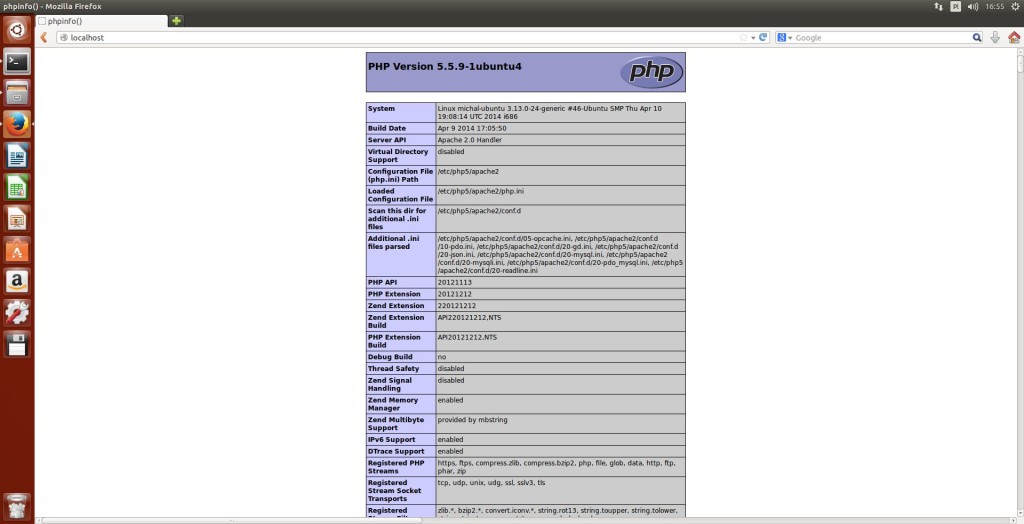
Task: Select the PHP API value "20121113"
Action: click(455, 282)
